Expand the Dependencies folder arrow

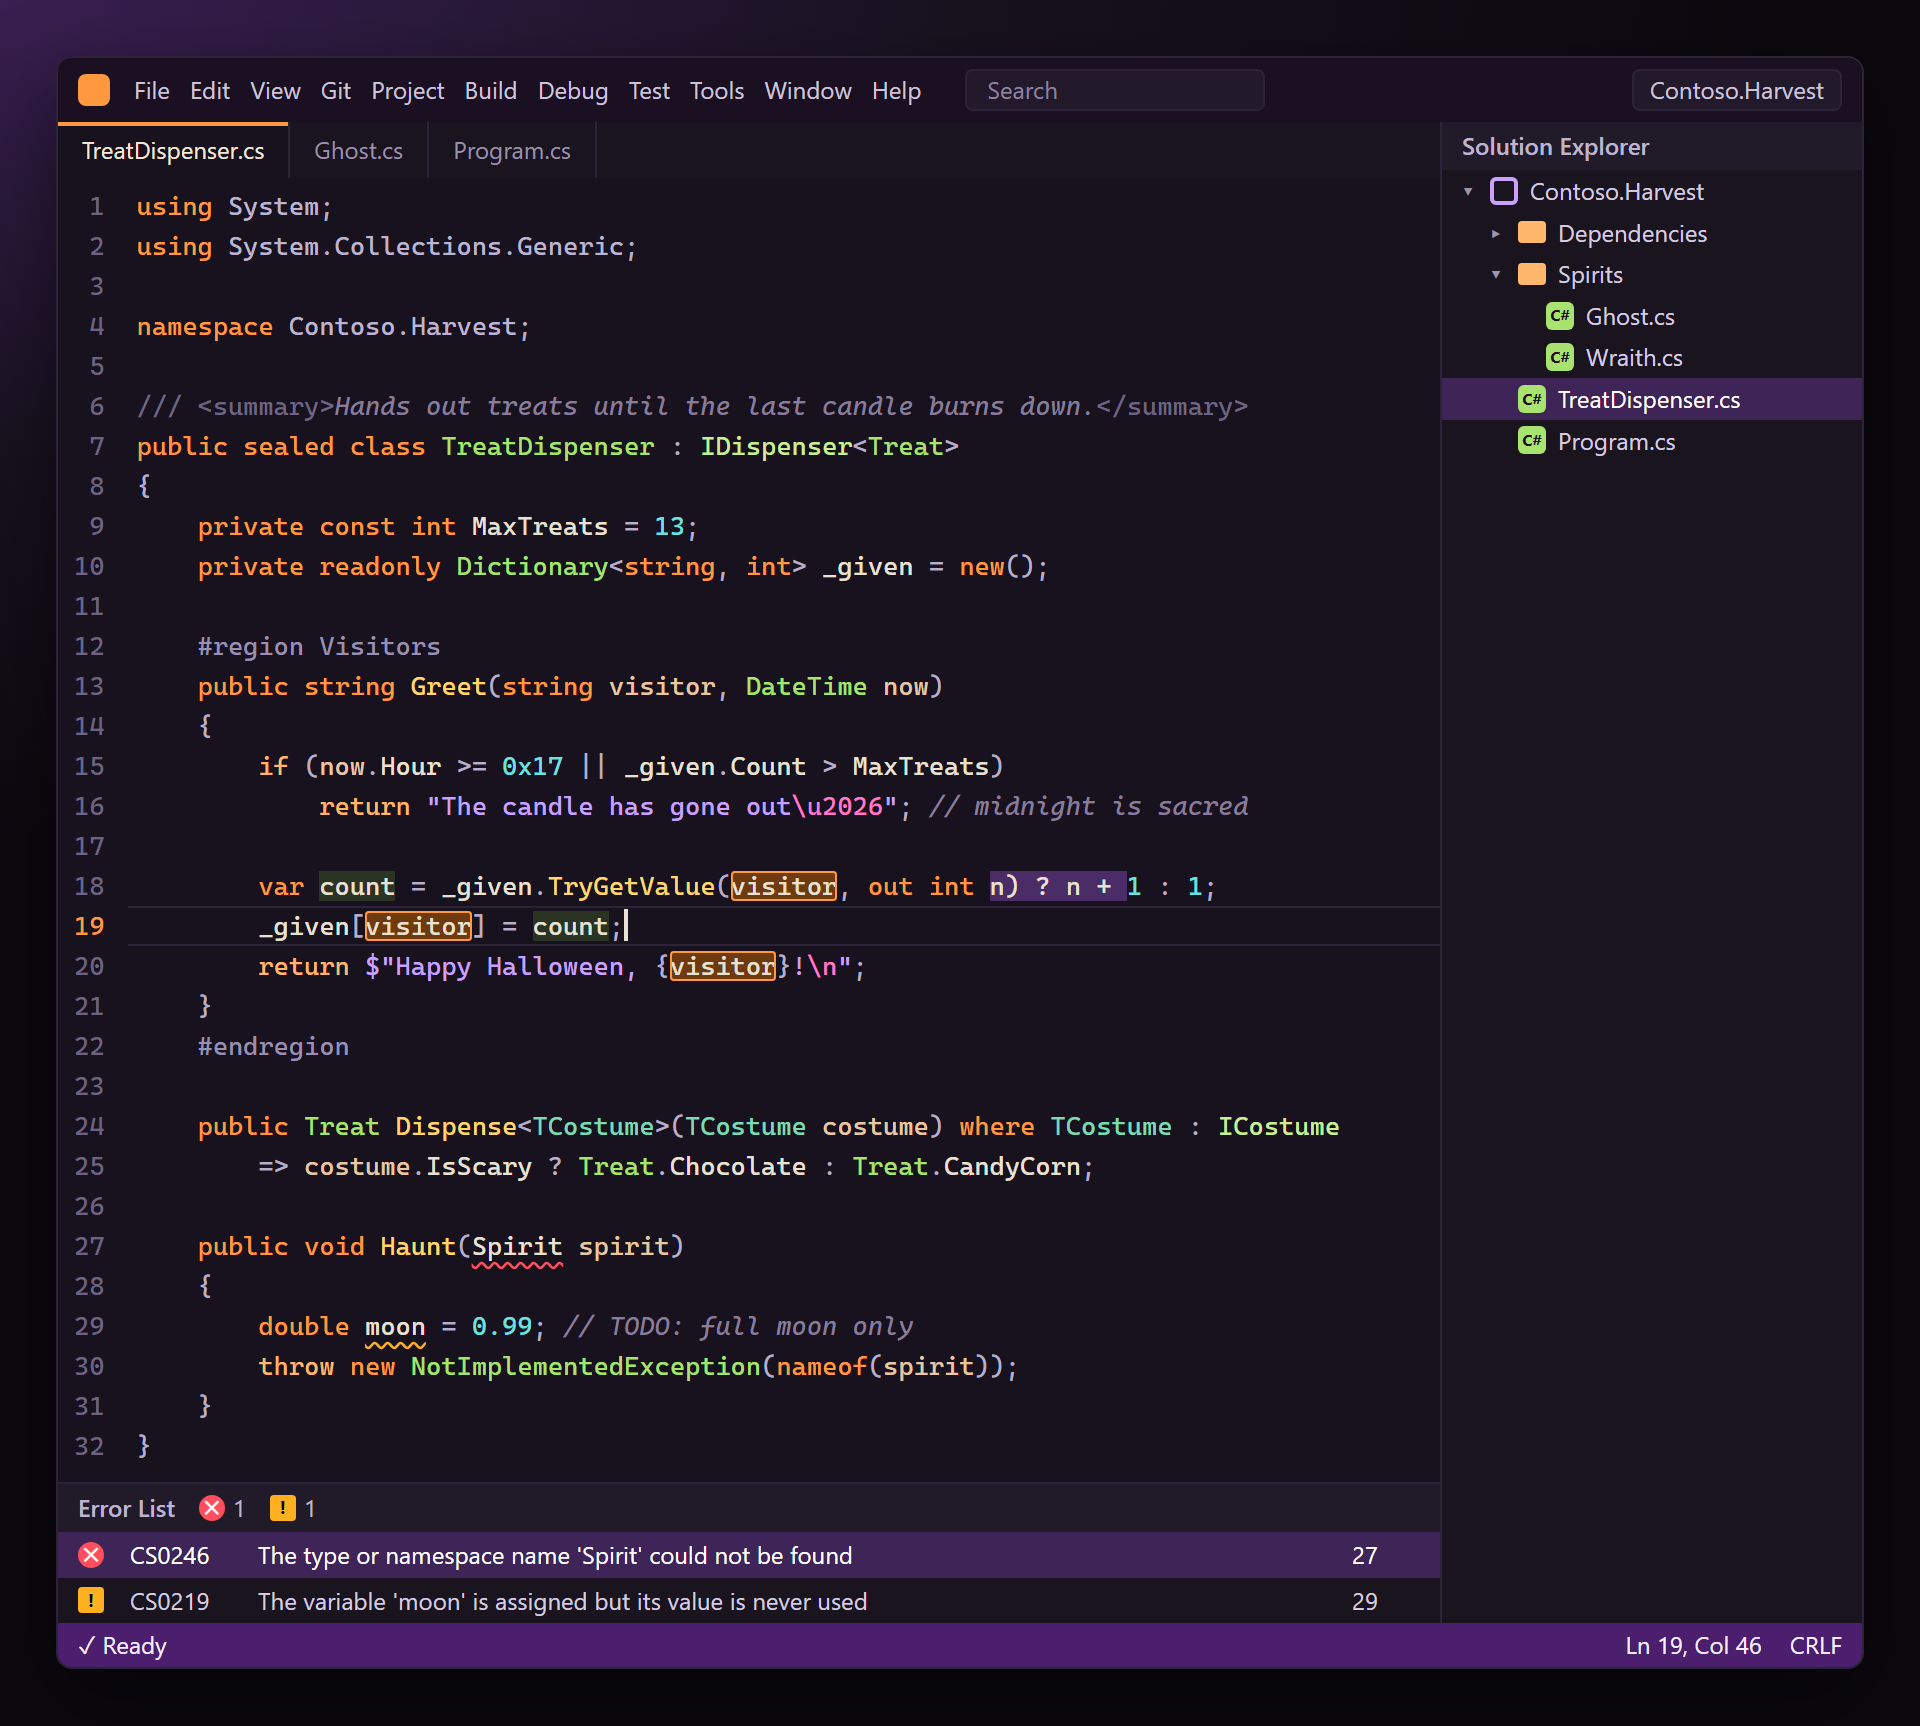coord(1496,233)
